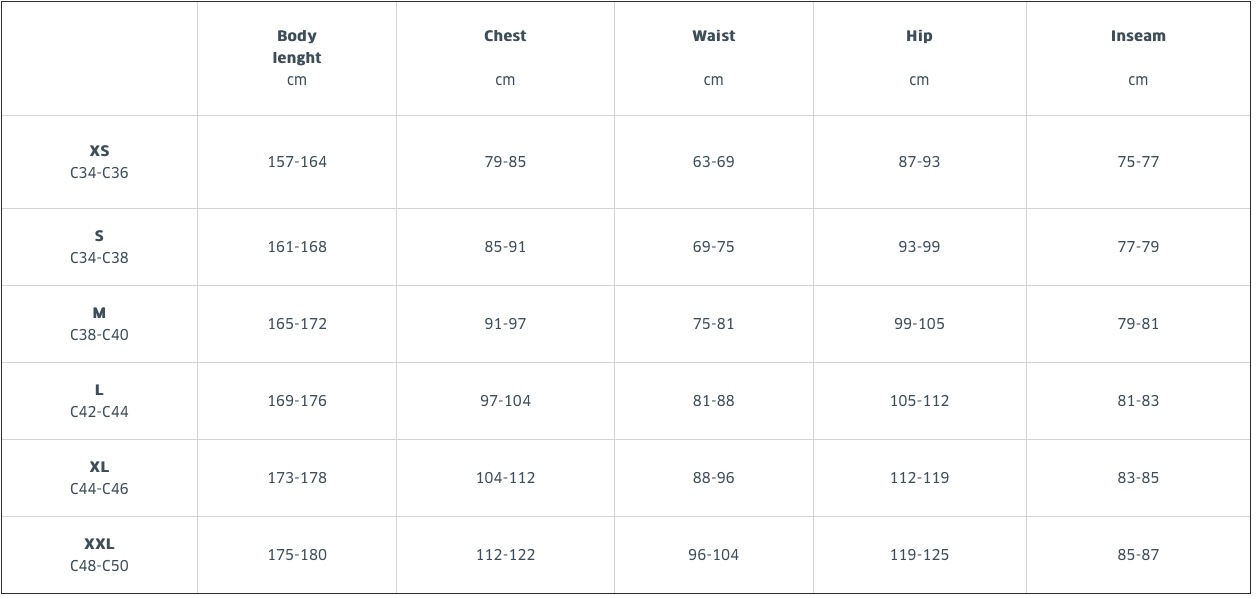The width and height of the screenshot is (1256, 599).
Task: Click the Waist column header
Action: tap(713, 57)
